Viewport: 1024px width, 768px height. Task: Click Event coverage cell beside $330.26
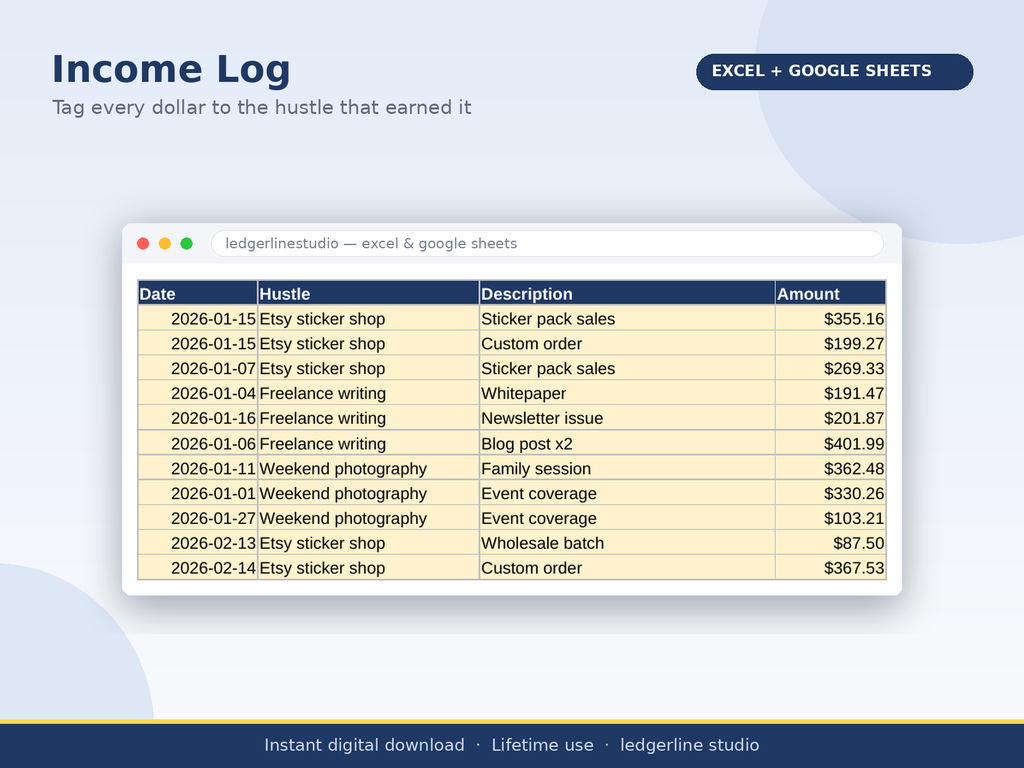coord(627,493)
